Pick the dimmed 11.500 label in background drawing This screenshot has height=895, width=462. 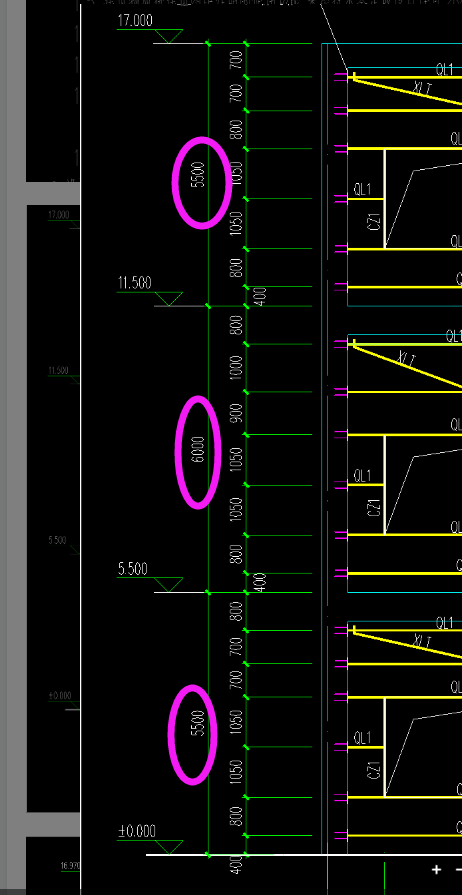tap(58, 371)
